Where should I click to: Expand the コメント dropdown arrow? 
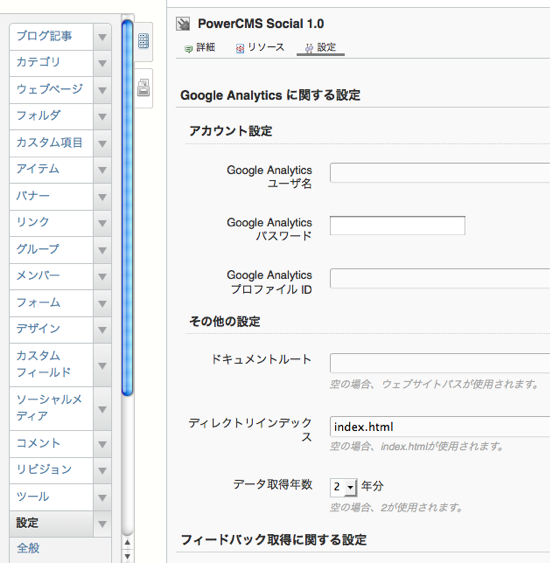pos(102,444)
